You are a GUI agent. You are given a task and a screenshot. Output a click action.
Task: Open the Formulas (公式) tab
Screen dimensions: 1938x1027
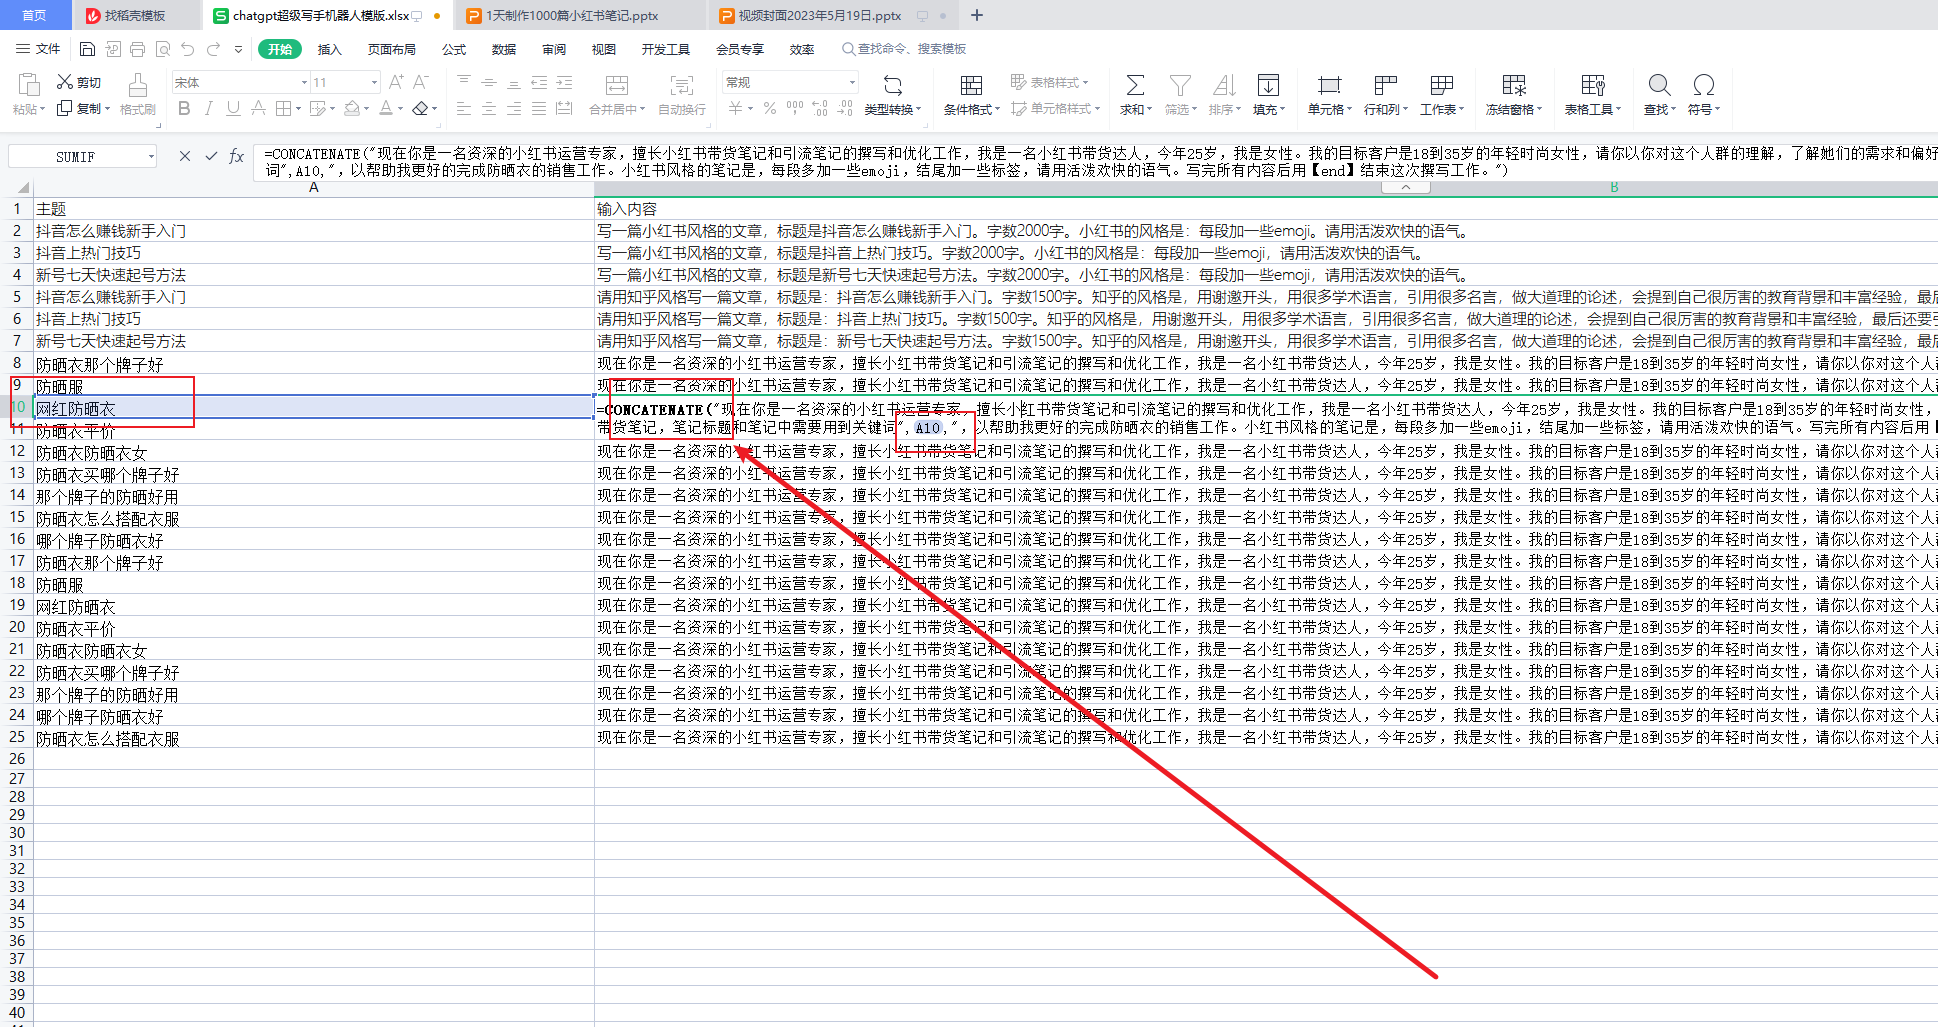[454, 49]
